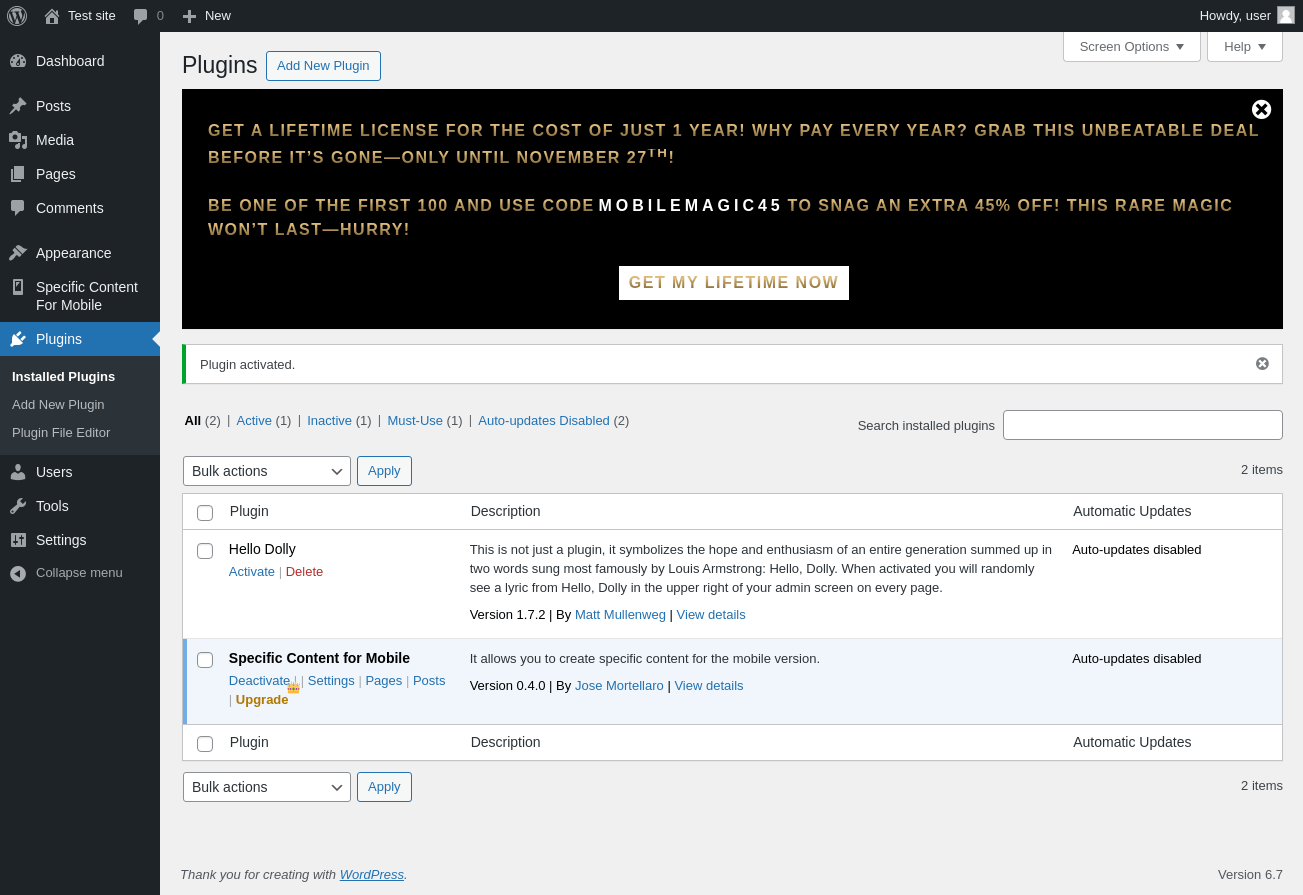This screenshot has width=1303, height=895.
Task: Click the Posts pushpin icon
Action: click(x=18, y=106)
